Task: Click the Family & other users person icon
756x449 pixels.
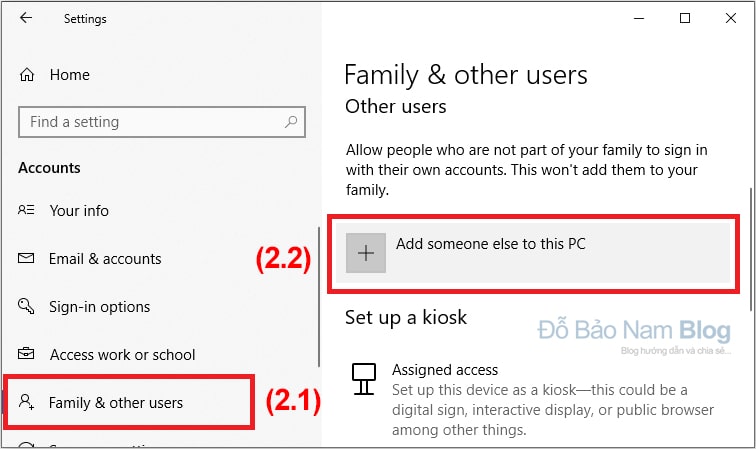Action: point(26,401)
